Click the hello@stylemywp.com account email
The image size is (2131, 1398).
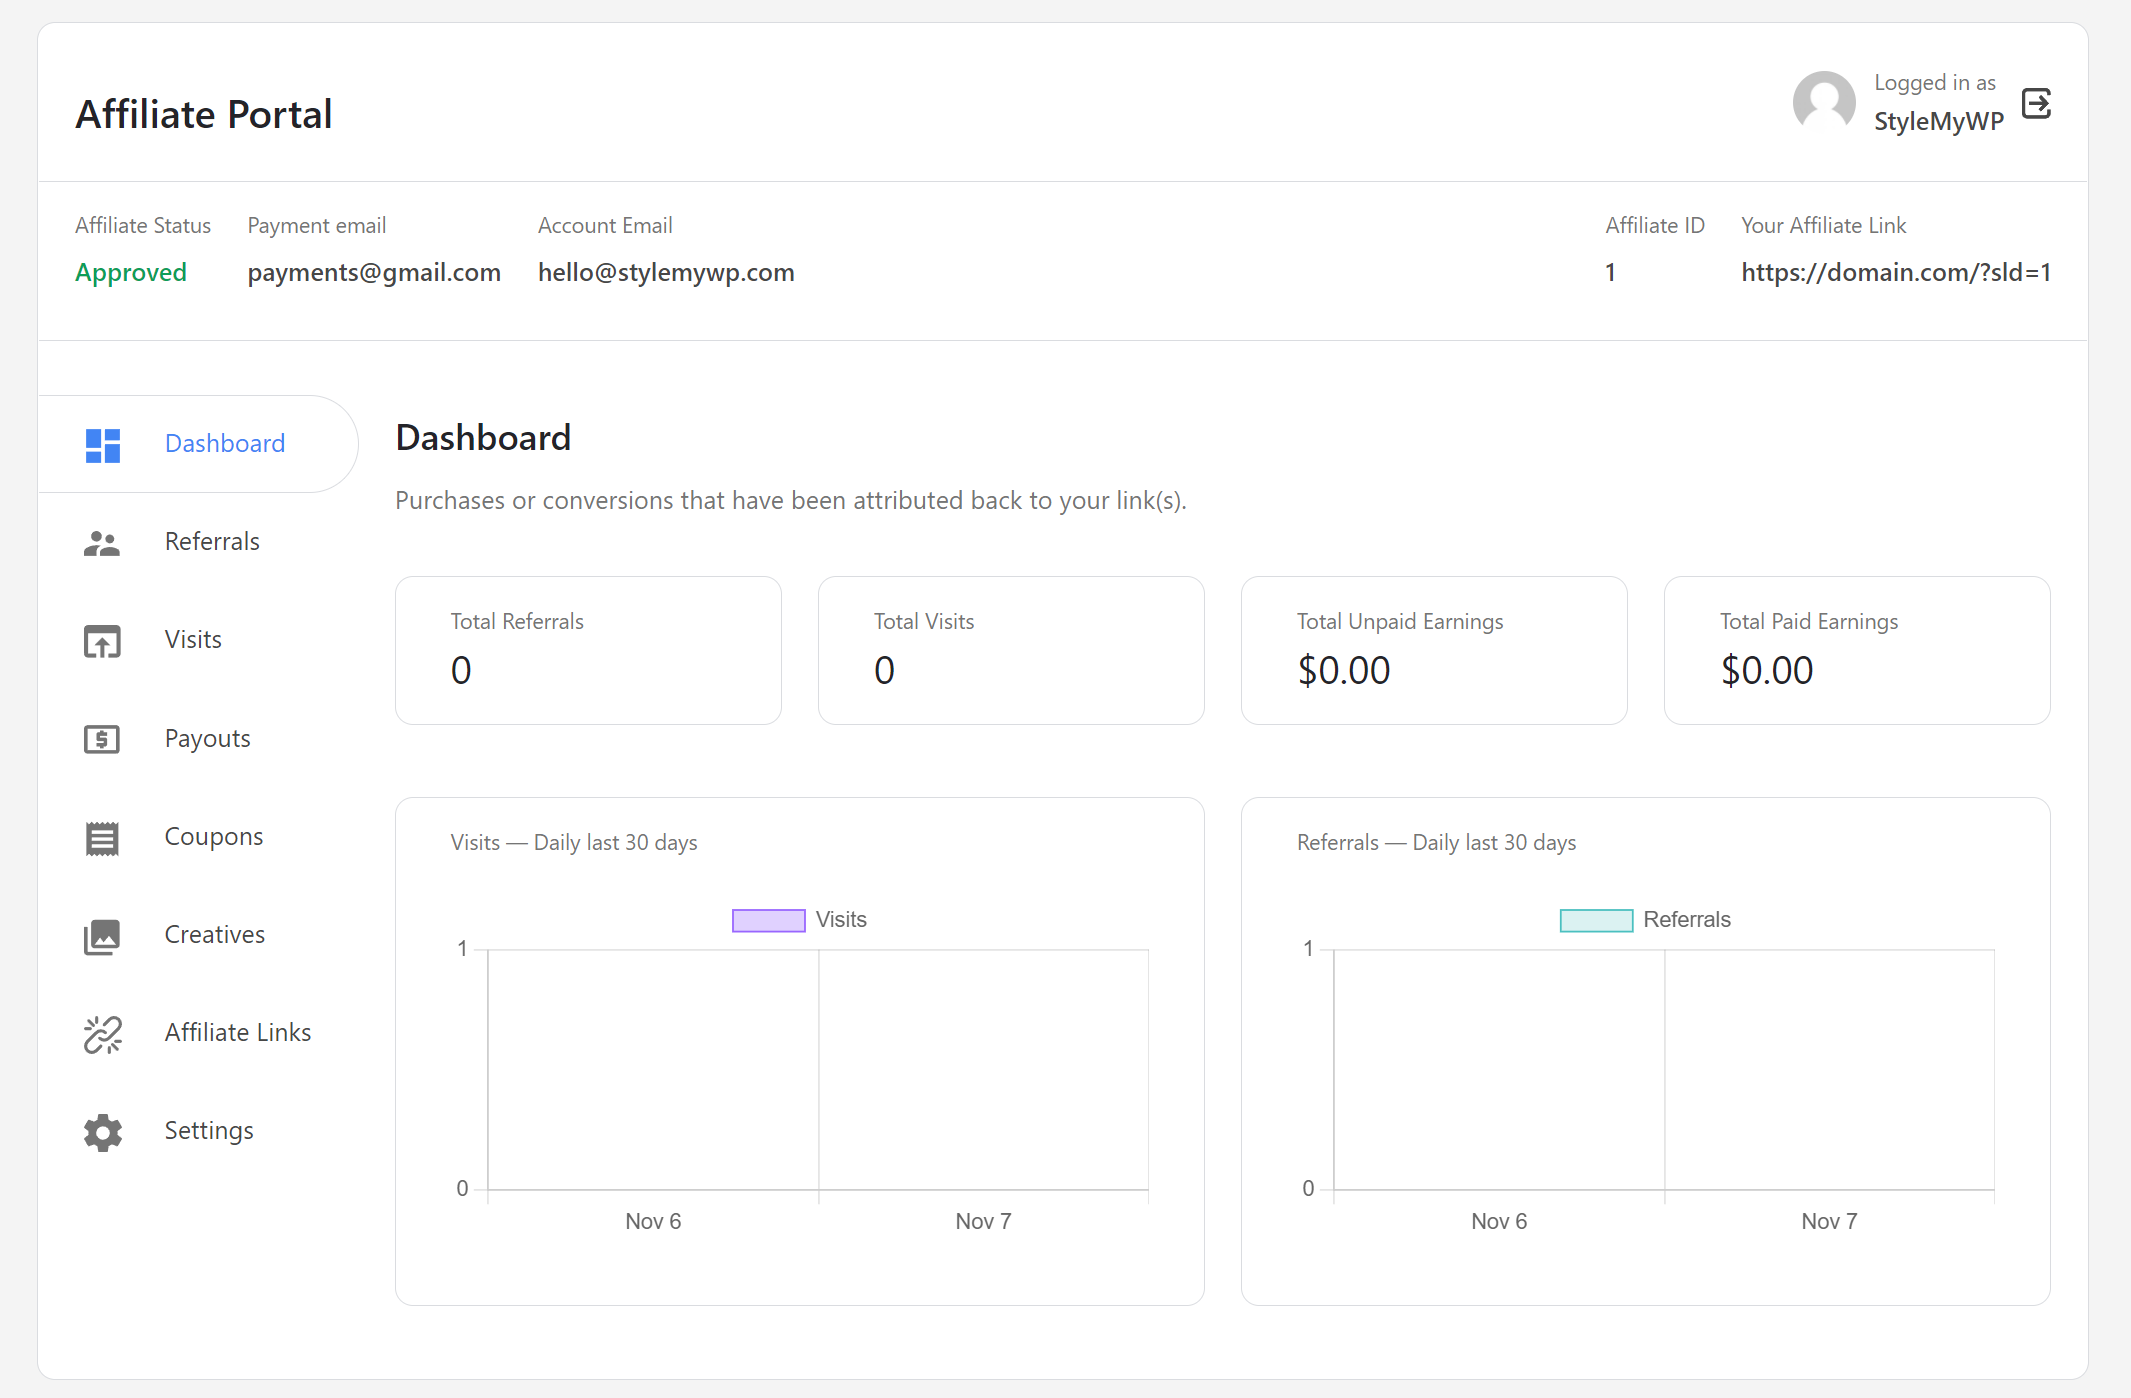(666, 272)
